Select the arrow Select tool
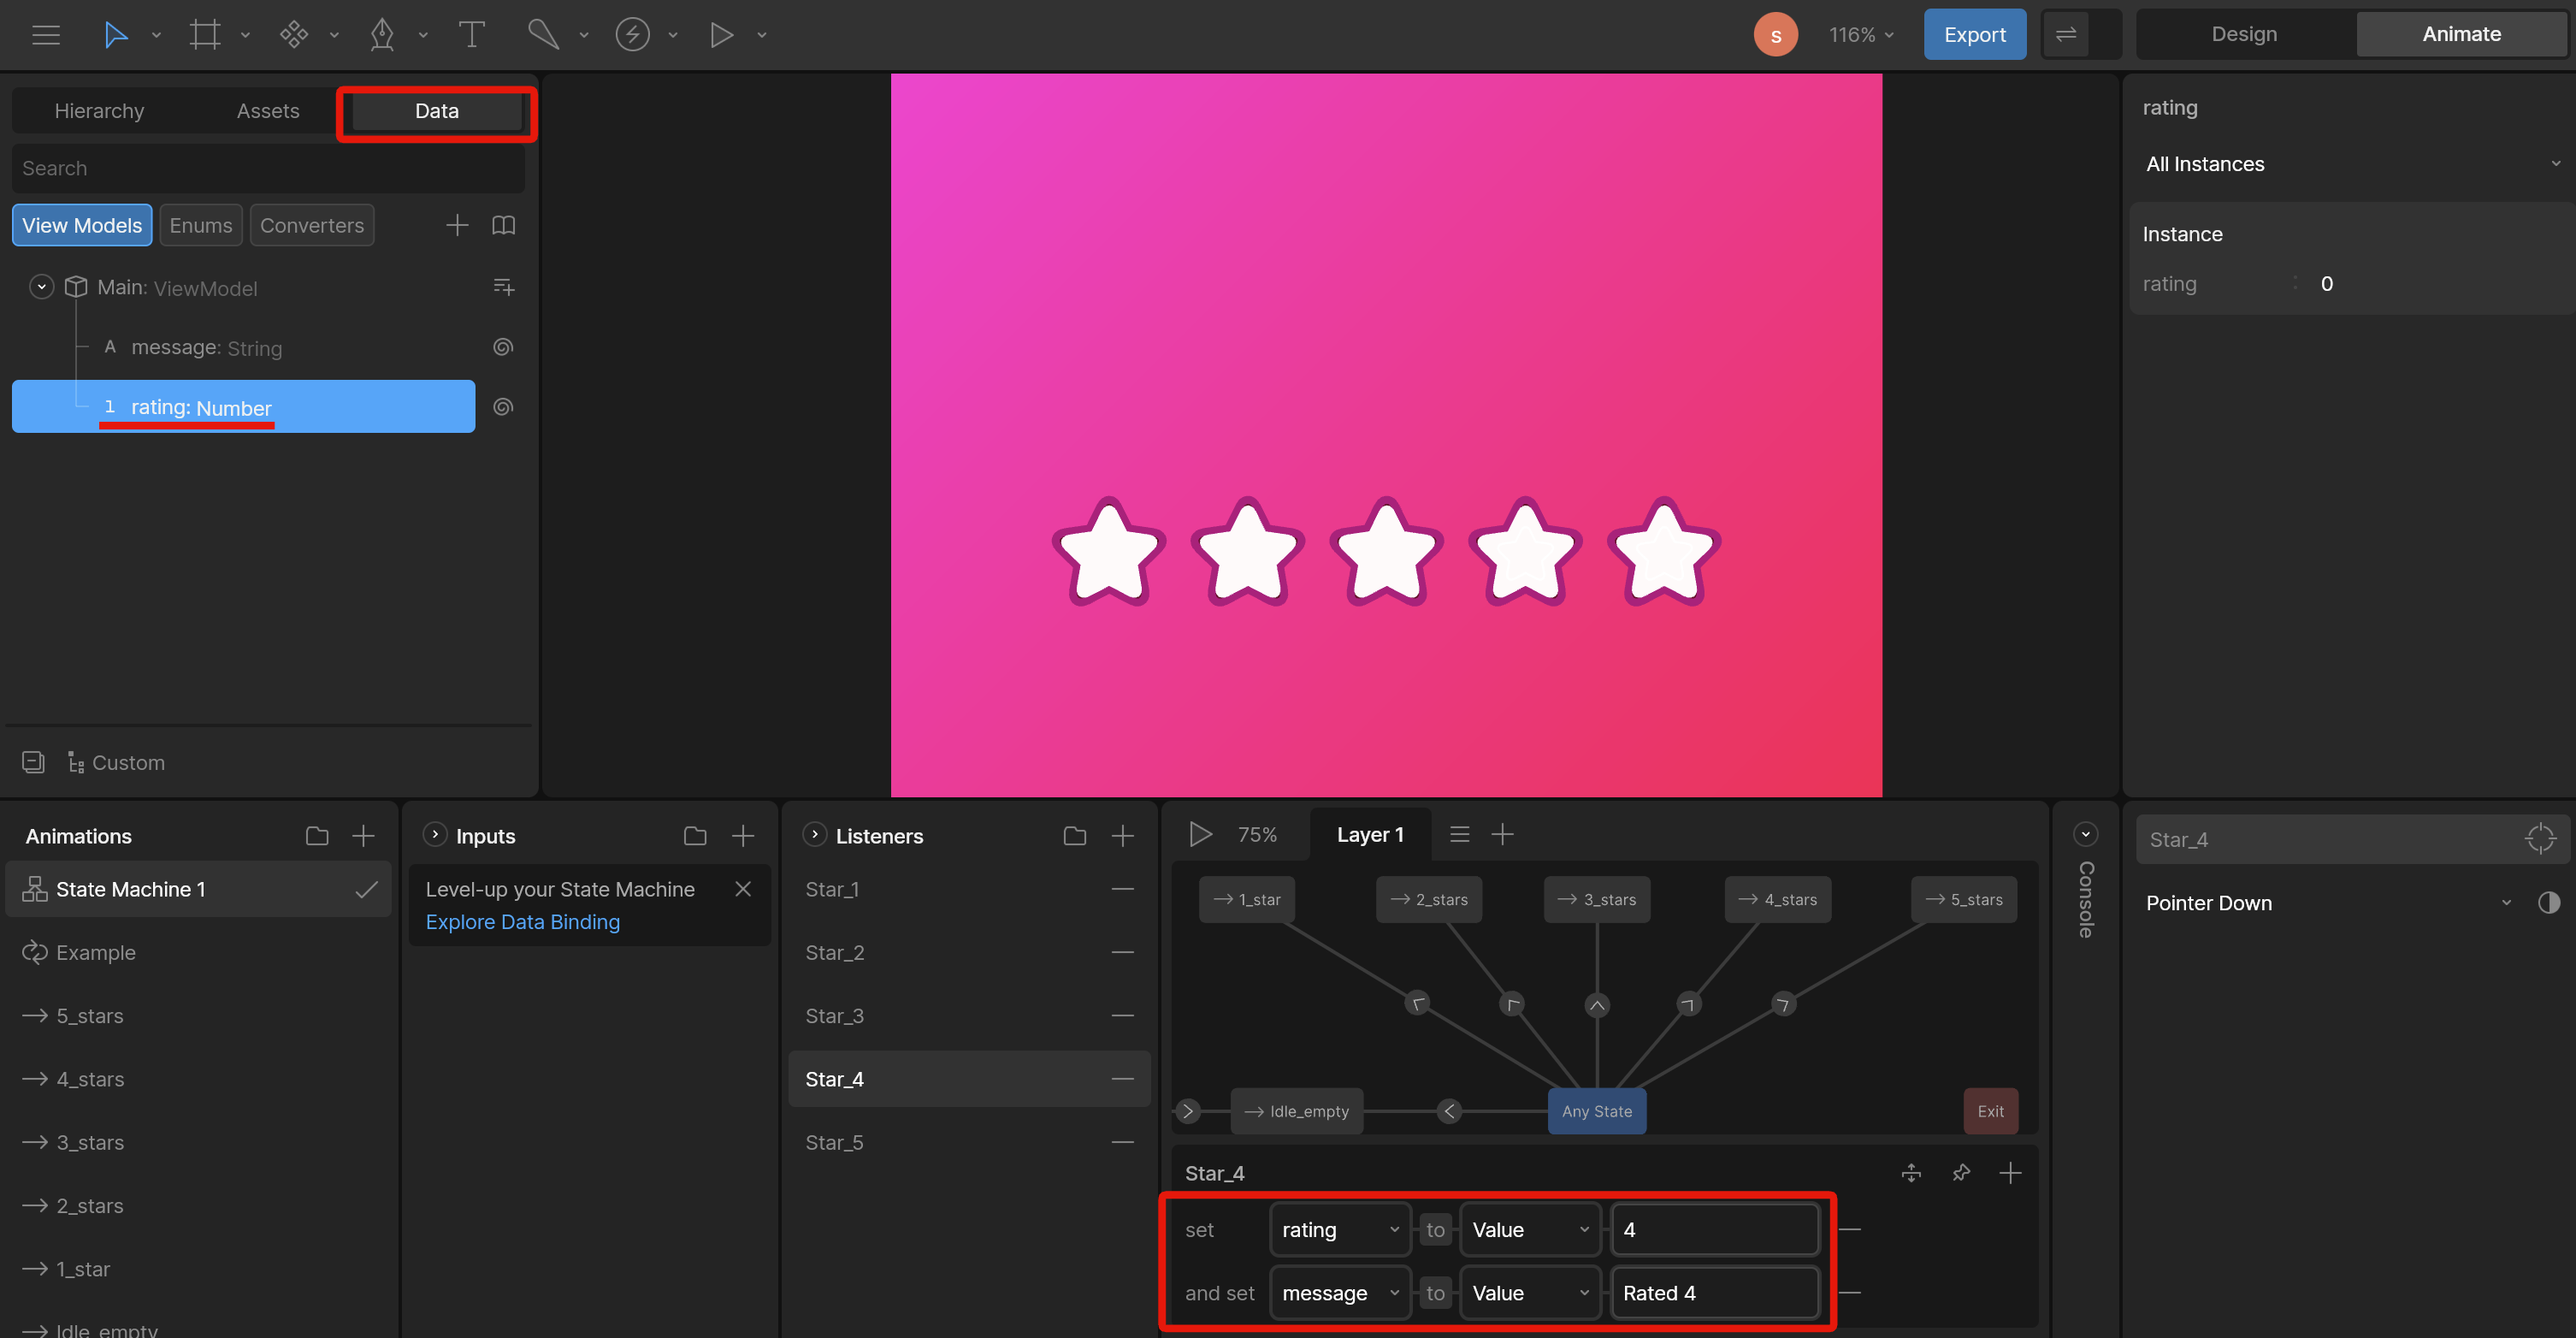This screenshot has height=1338, width=2576. click(116, 35)
